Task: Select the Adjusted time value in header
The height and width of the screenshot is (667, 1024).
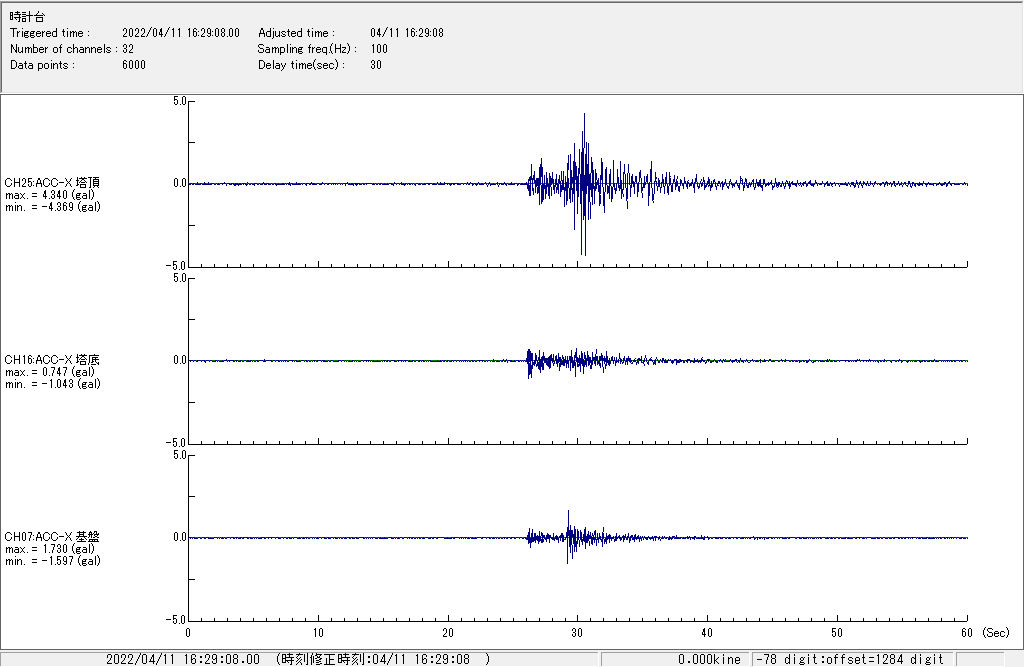Action: coord(406,33)
